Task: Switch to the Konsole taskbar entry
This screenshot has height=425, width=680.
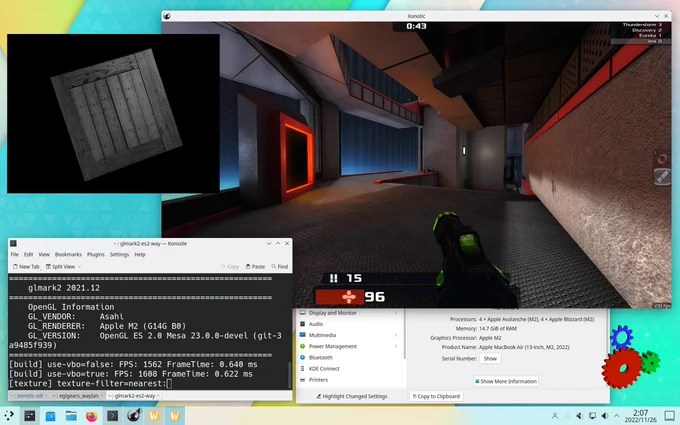Action: pos(112,416)
